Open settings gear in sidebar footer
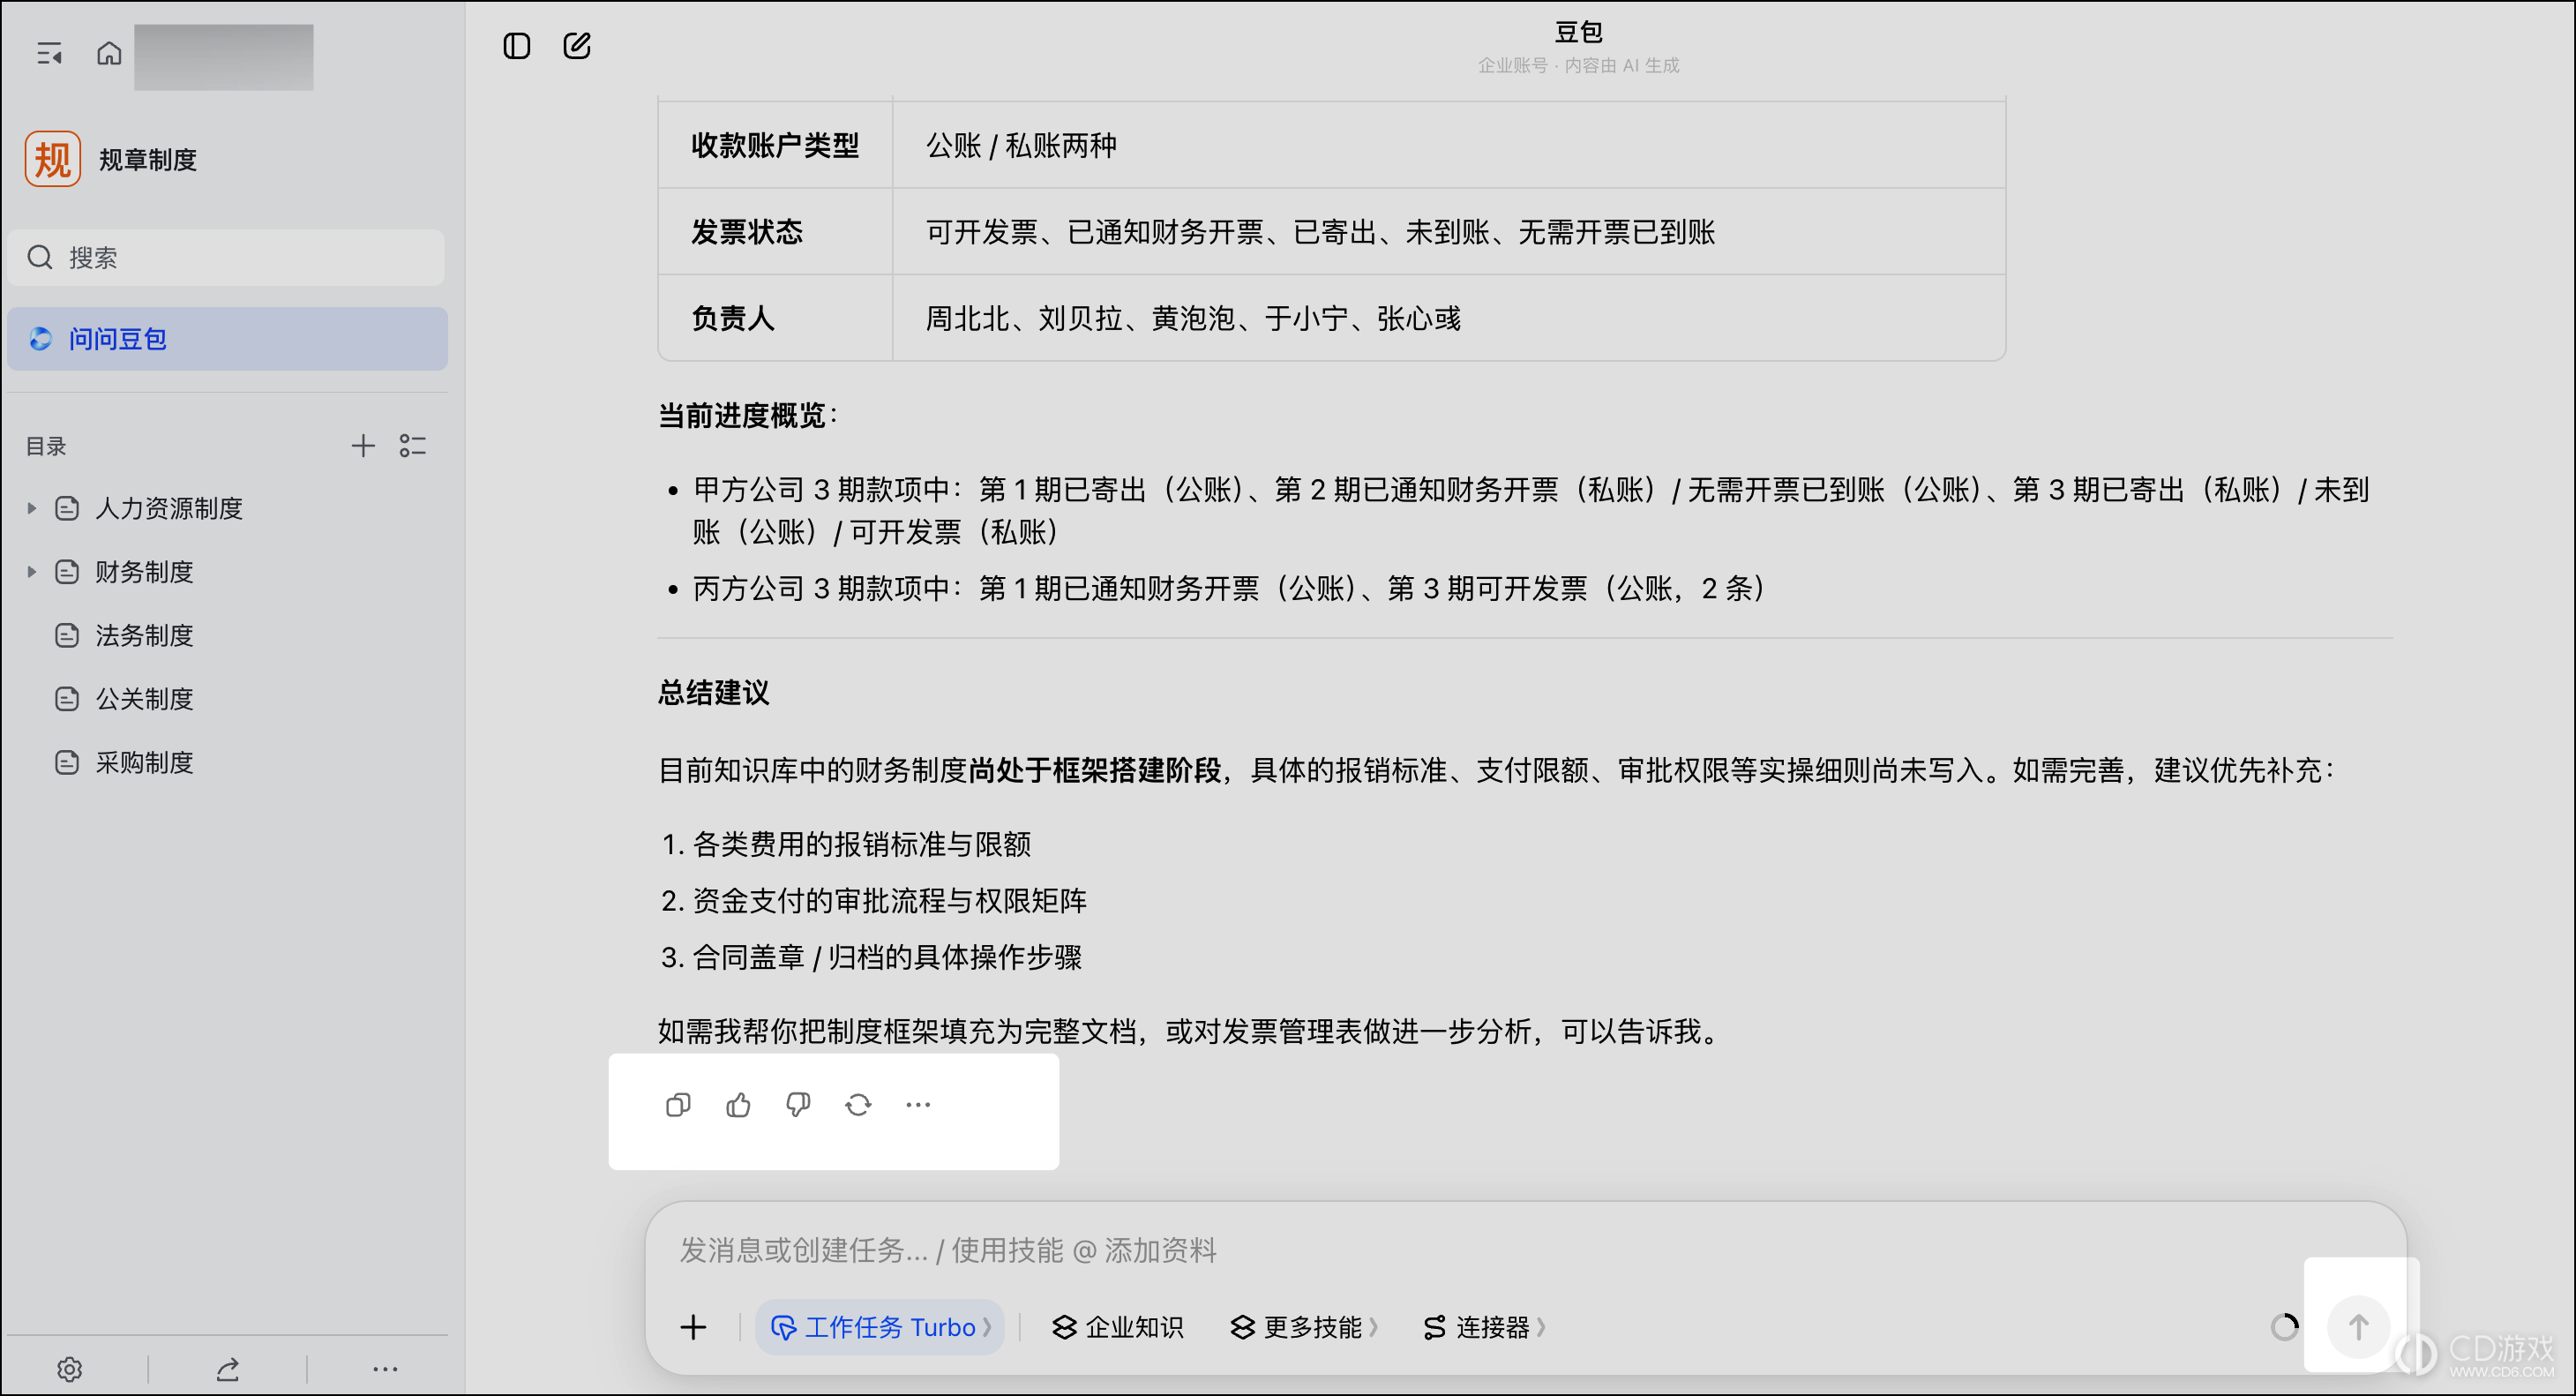The width and height of the screenshot is (2576, 1396). (x=69, y=1369)
